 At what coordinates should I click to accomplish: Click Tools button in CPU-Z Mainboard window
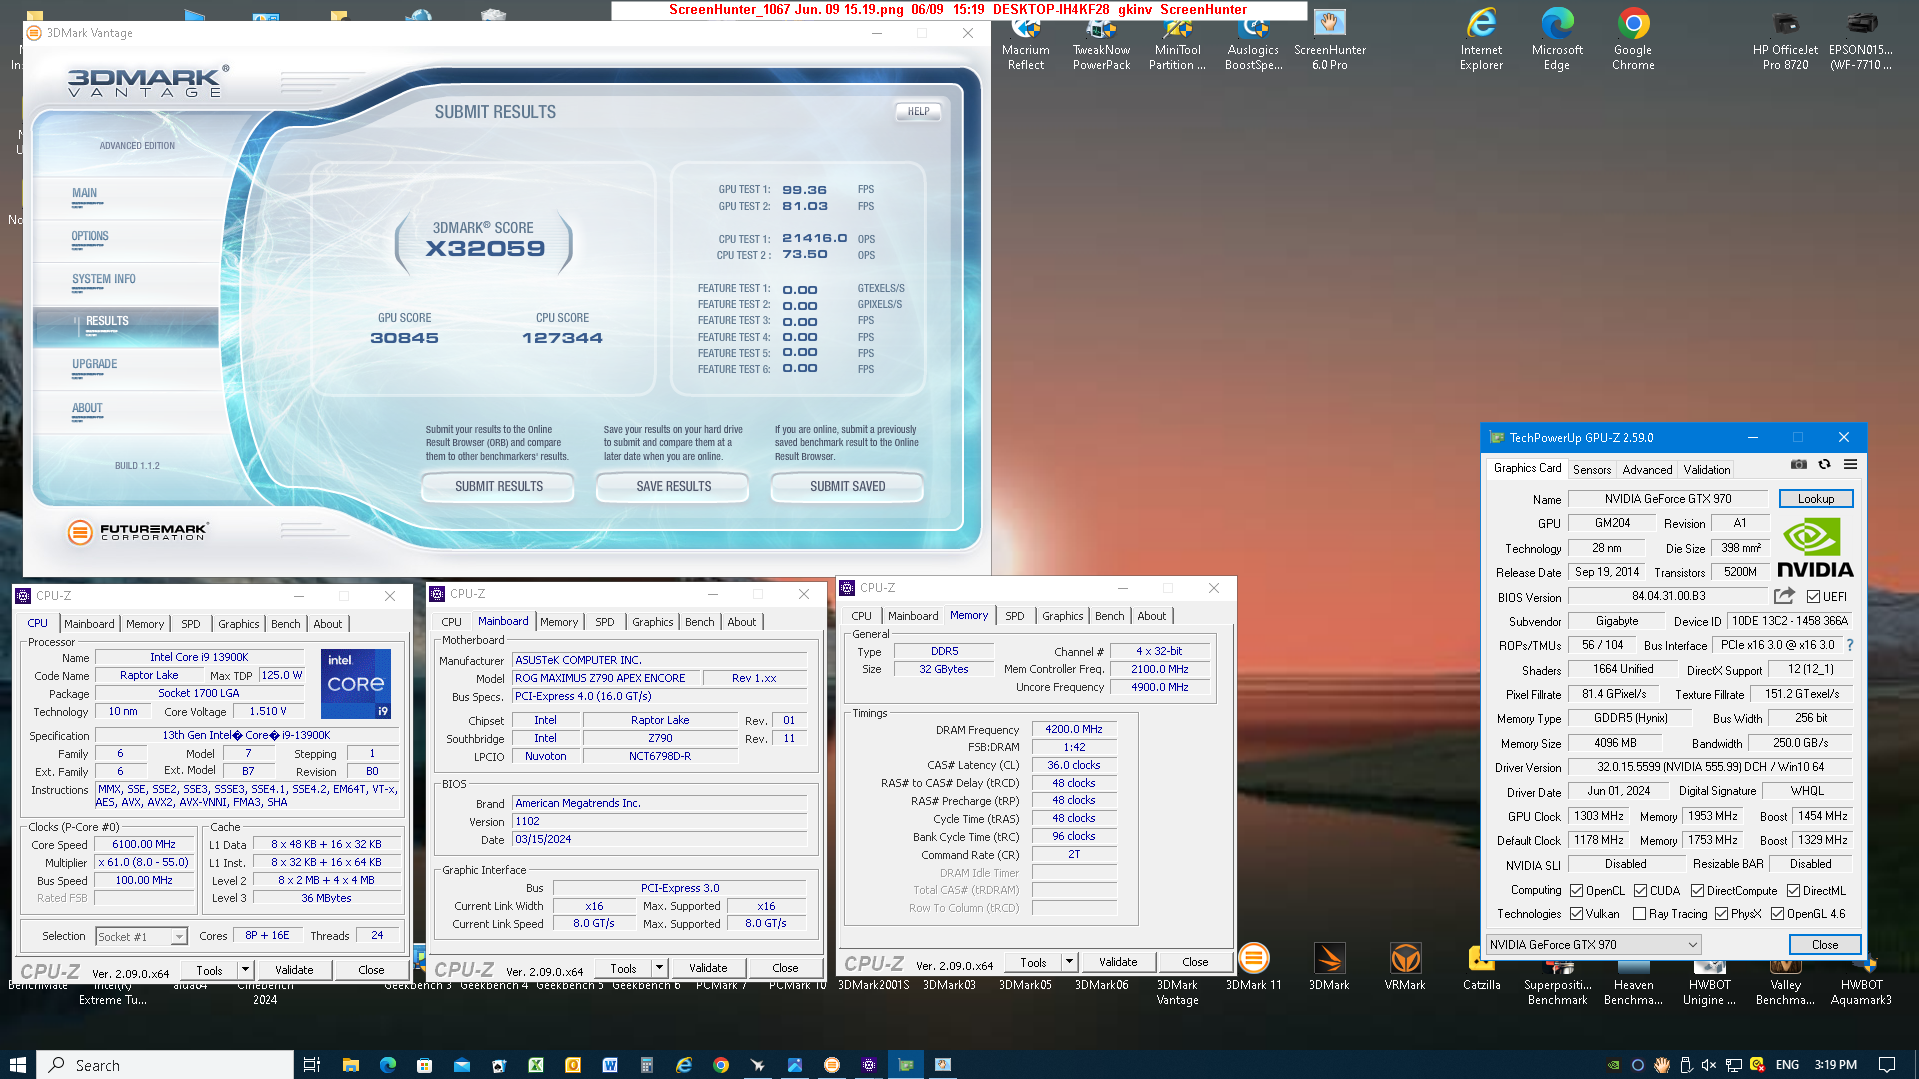623,967
